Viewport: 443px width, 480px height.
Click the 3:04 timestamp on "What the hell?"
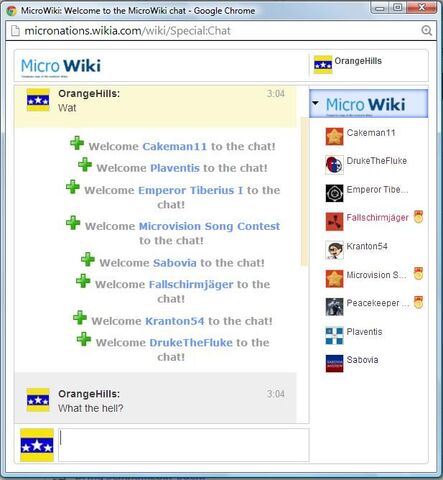pyautogui.click(x=276, y=394)
